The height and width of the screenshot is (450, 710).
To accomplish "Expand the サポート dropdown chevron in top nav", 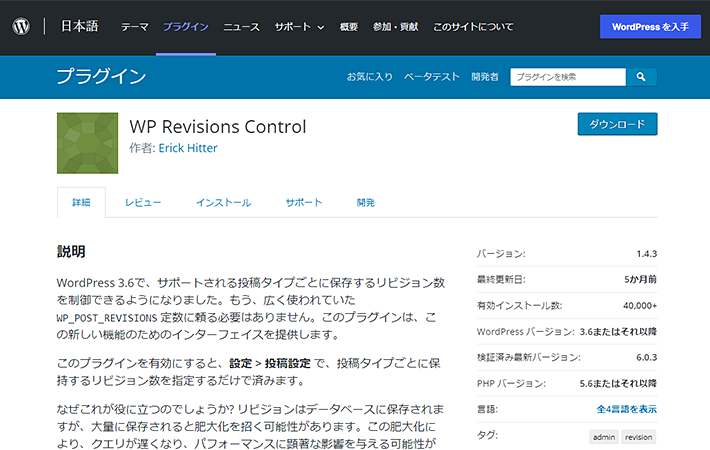I will pyautogui.click(x=321, y=27).
